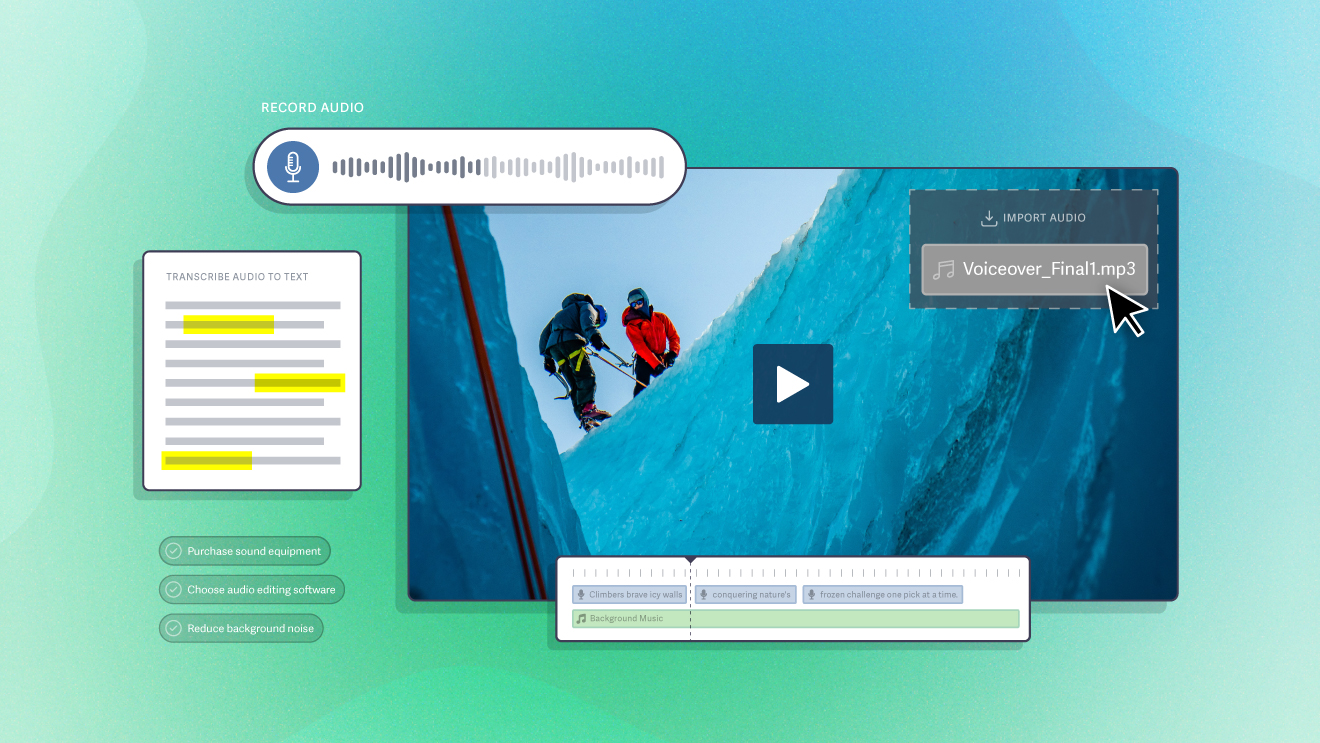1320x743 pixels.
Task: Click the microphone record icon
Action: (x=292, y=167)
